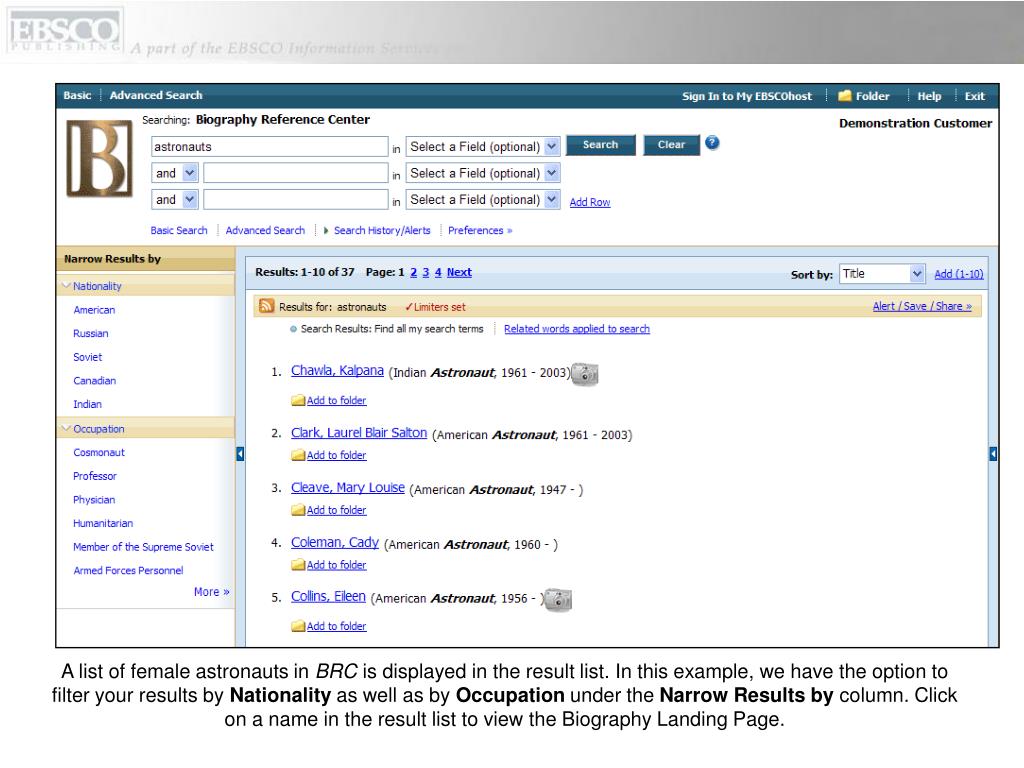Screen dimensions: 1024x768
Task: Open the Folder icon in top bar
Action: (845, 96)
